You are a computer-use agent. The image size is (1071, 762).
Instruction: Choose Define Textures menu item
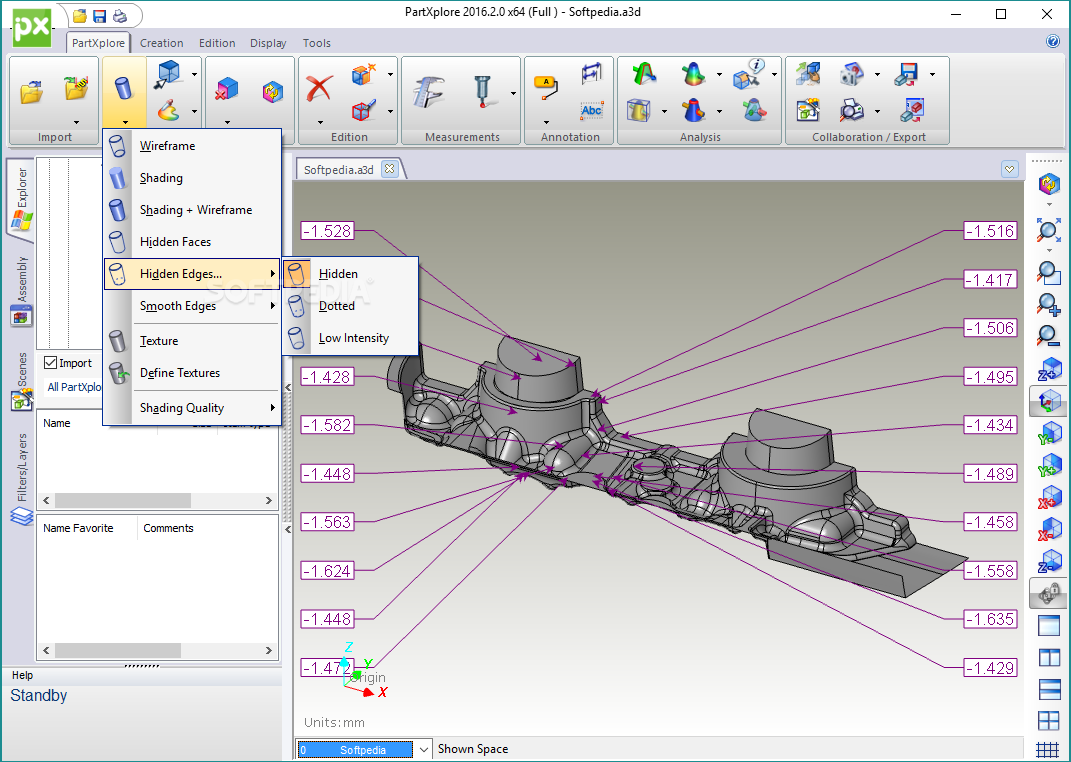pos(191,373)
